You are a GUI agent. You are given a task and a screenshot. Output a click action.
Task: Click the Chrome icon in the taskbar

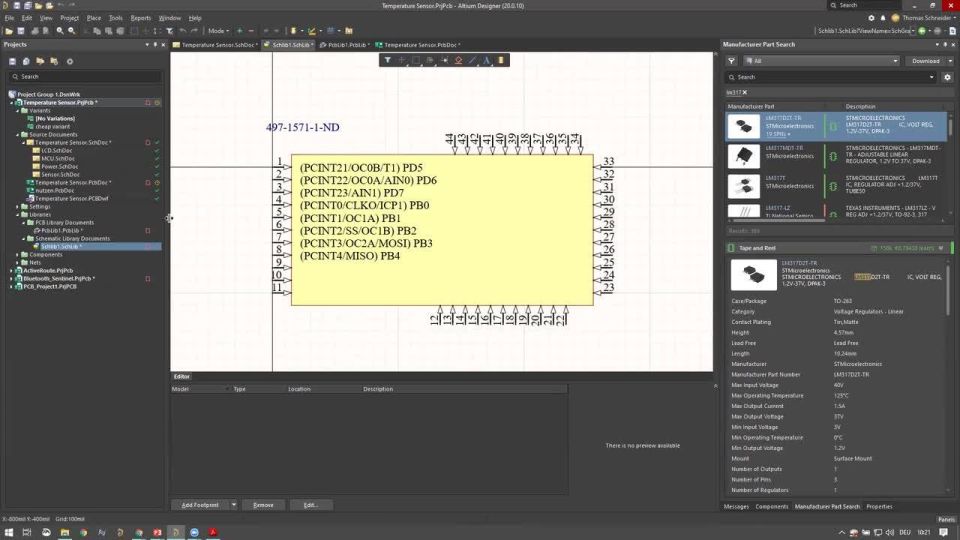coord(83,533)
